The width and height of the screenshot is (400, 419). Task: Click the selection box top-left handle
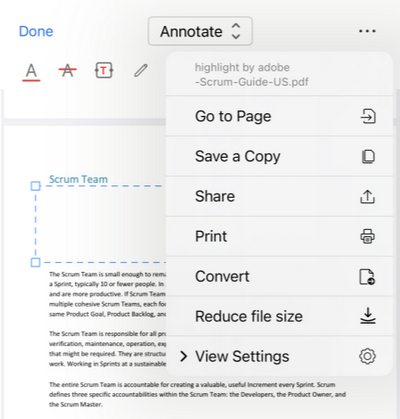click(36, 186)
